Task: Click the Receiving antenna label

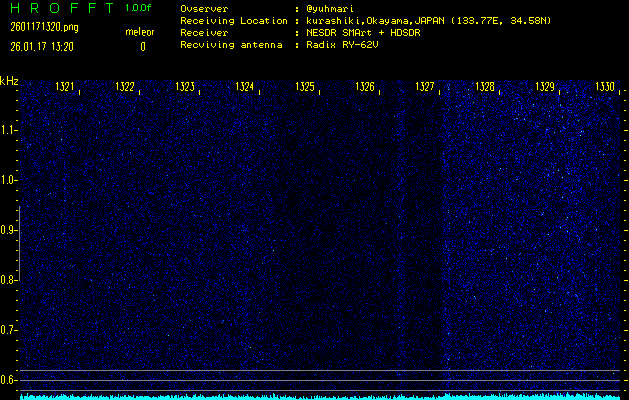Action: pyautogui.click(x=231, y=45)
